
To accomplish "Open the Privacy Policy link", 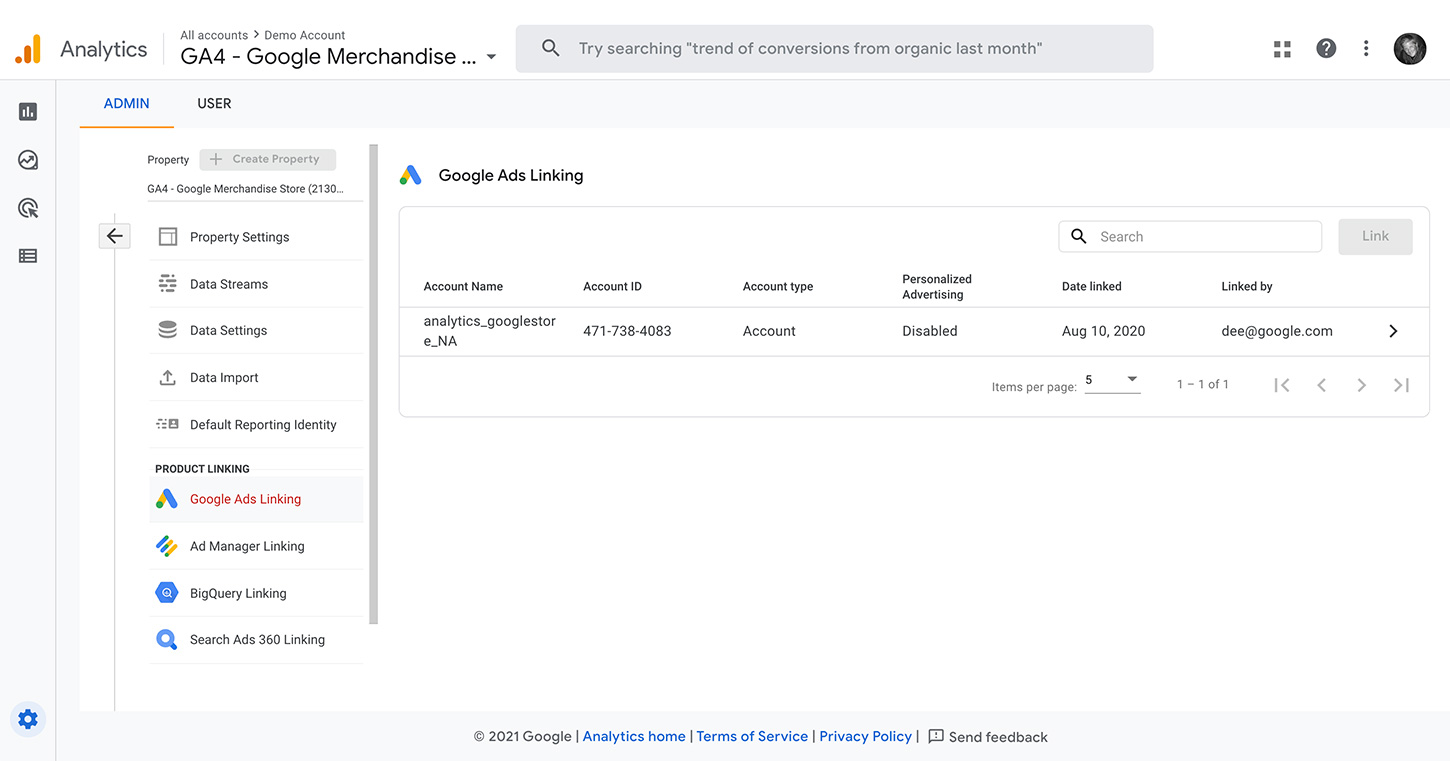I will (866, 736).
